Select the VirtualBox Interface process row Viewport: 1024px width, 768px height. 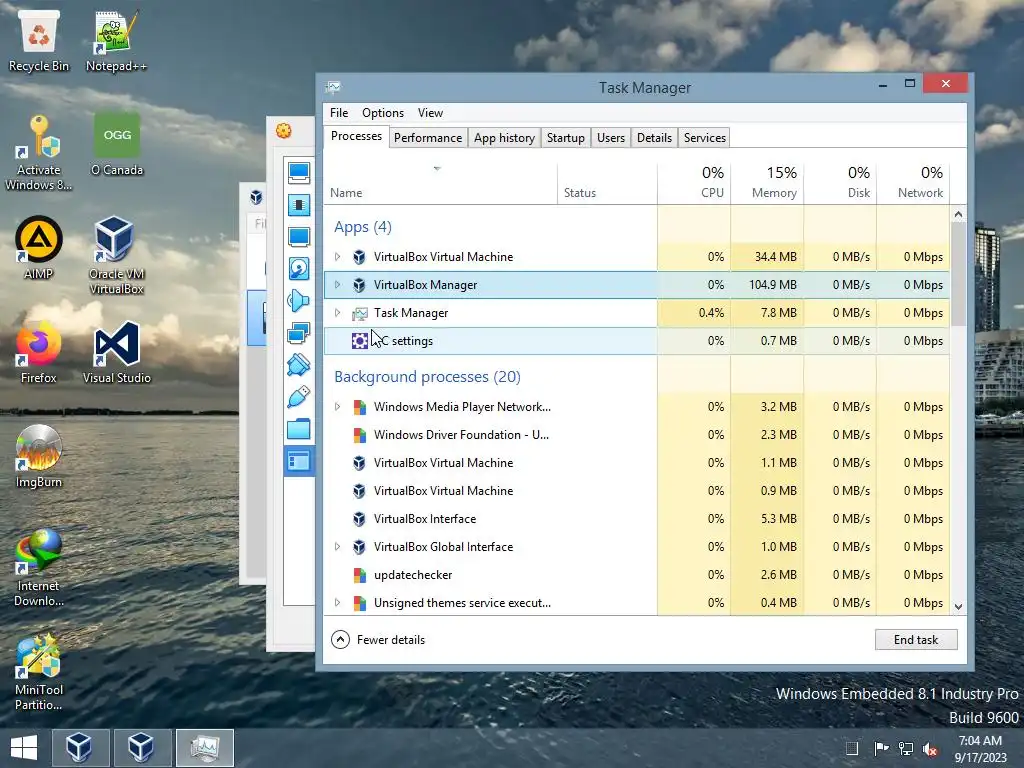coord(637,519)
